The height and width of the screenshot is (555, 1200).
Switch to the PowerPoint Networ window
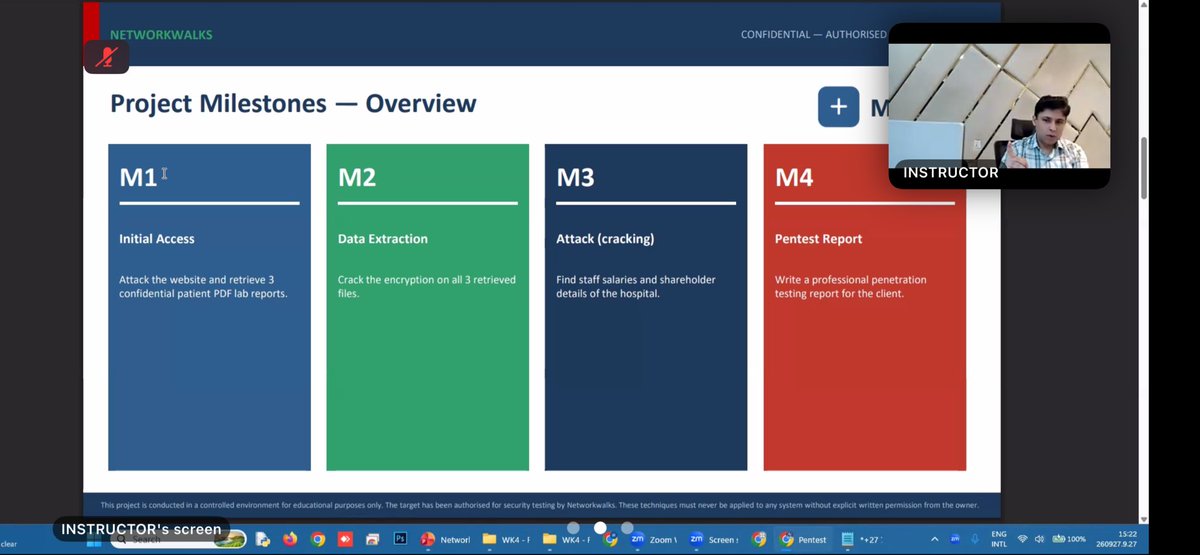[x=445, y=539]
